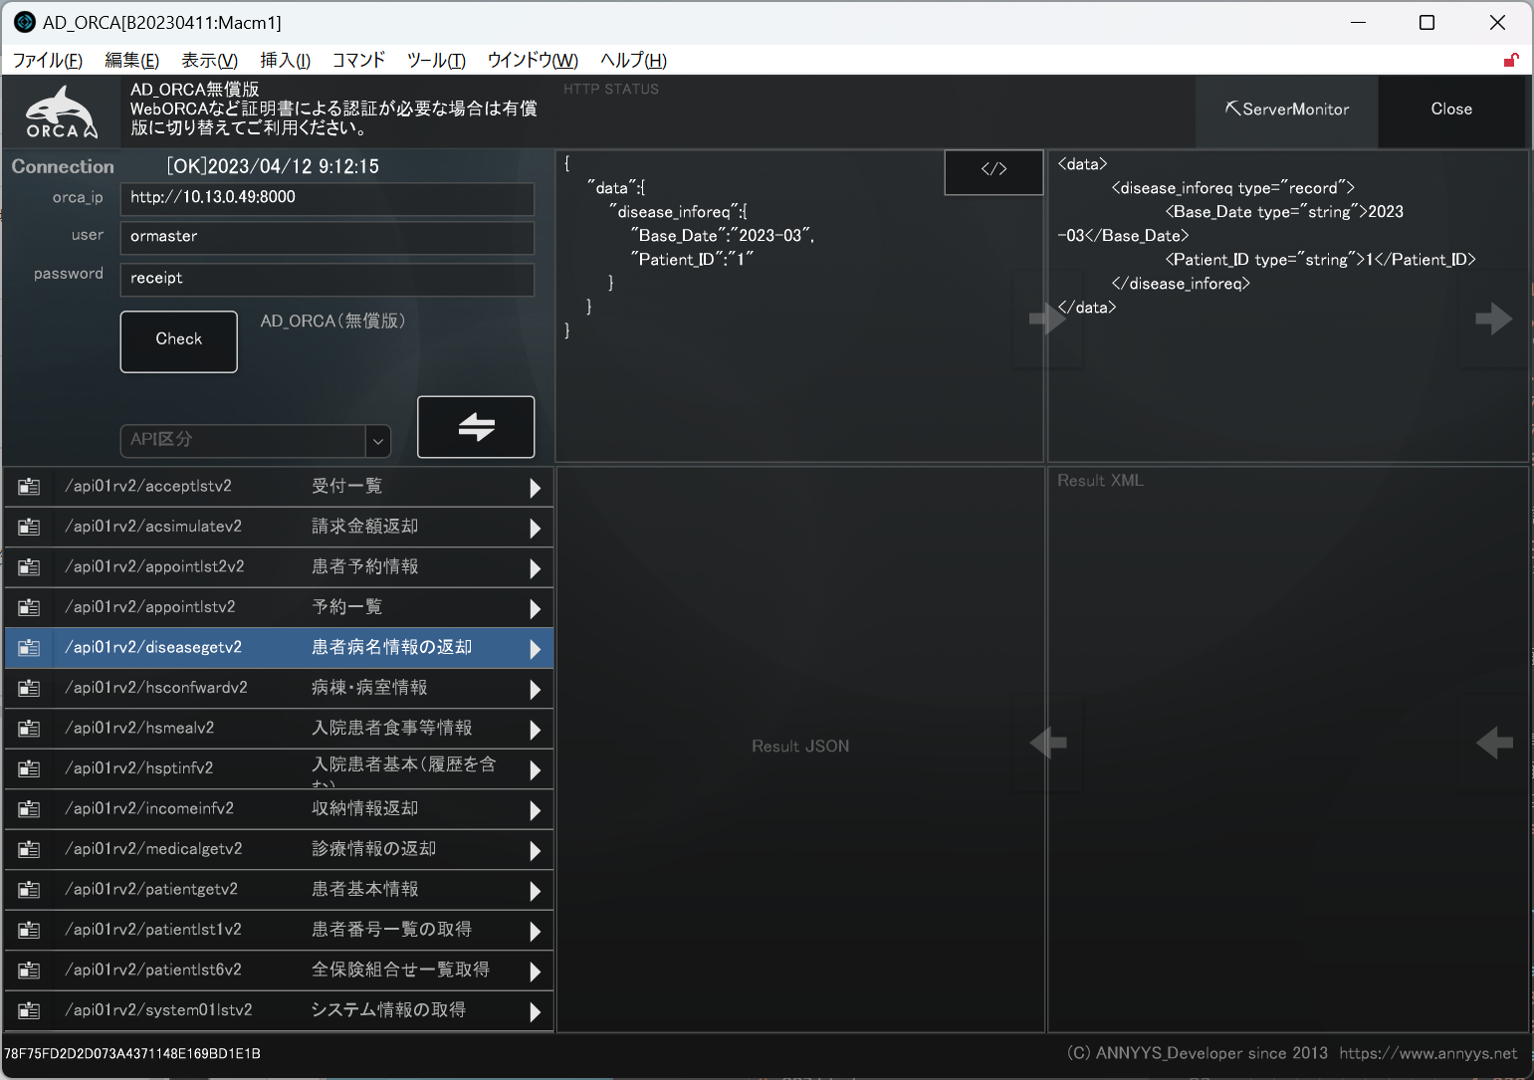Click the hash code in status bar
The image size is (1534, 1080).
tap(132, 1053)
